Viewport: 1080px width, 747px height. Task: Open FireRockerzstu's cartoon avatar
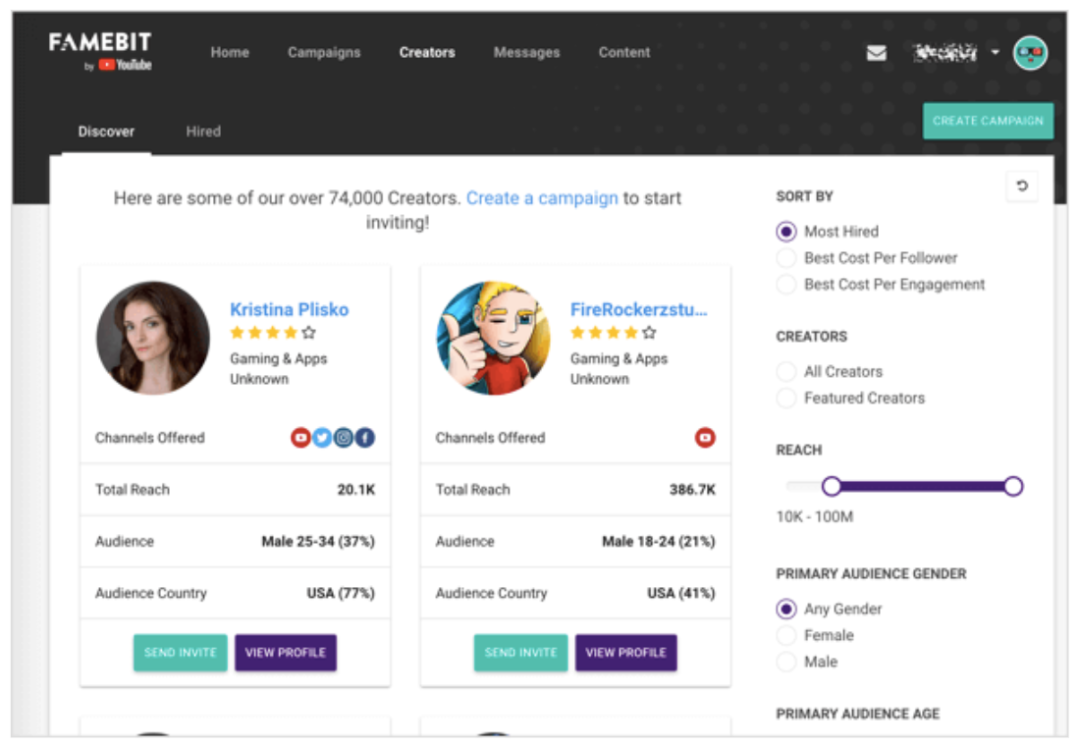point(493,337)
